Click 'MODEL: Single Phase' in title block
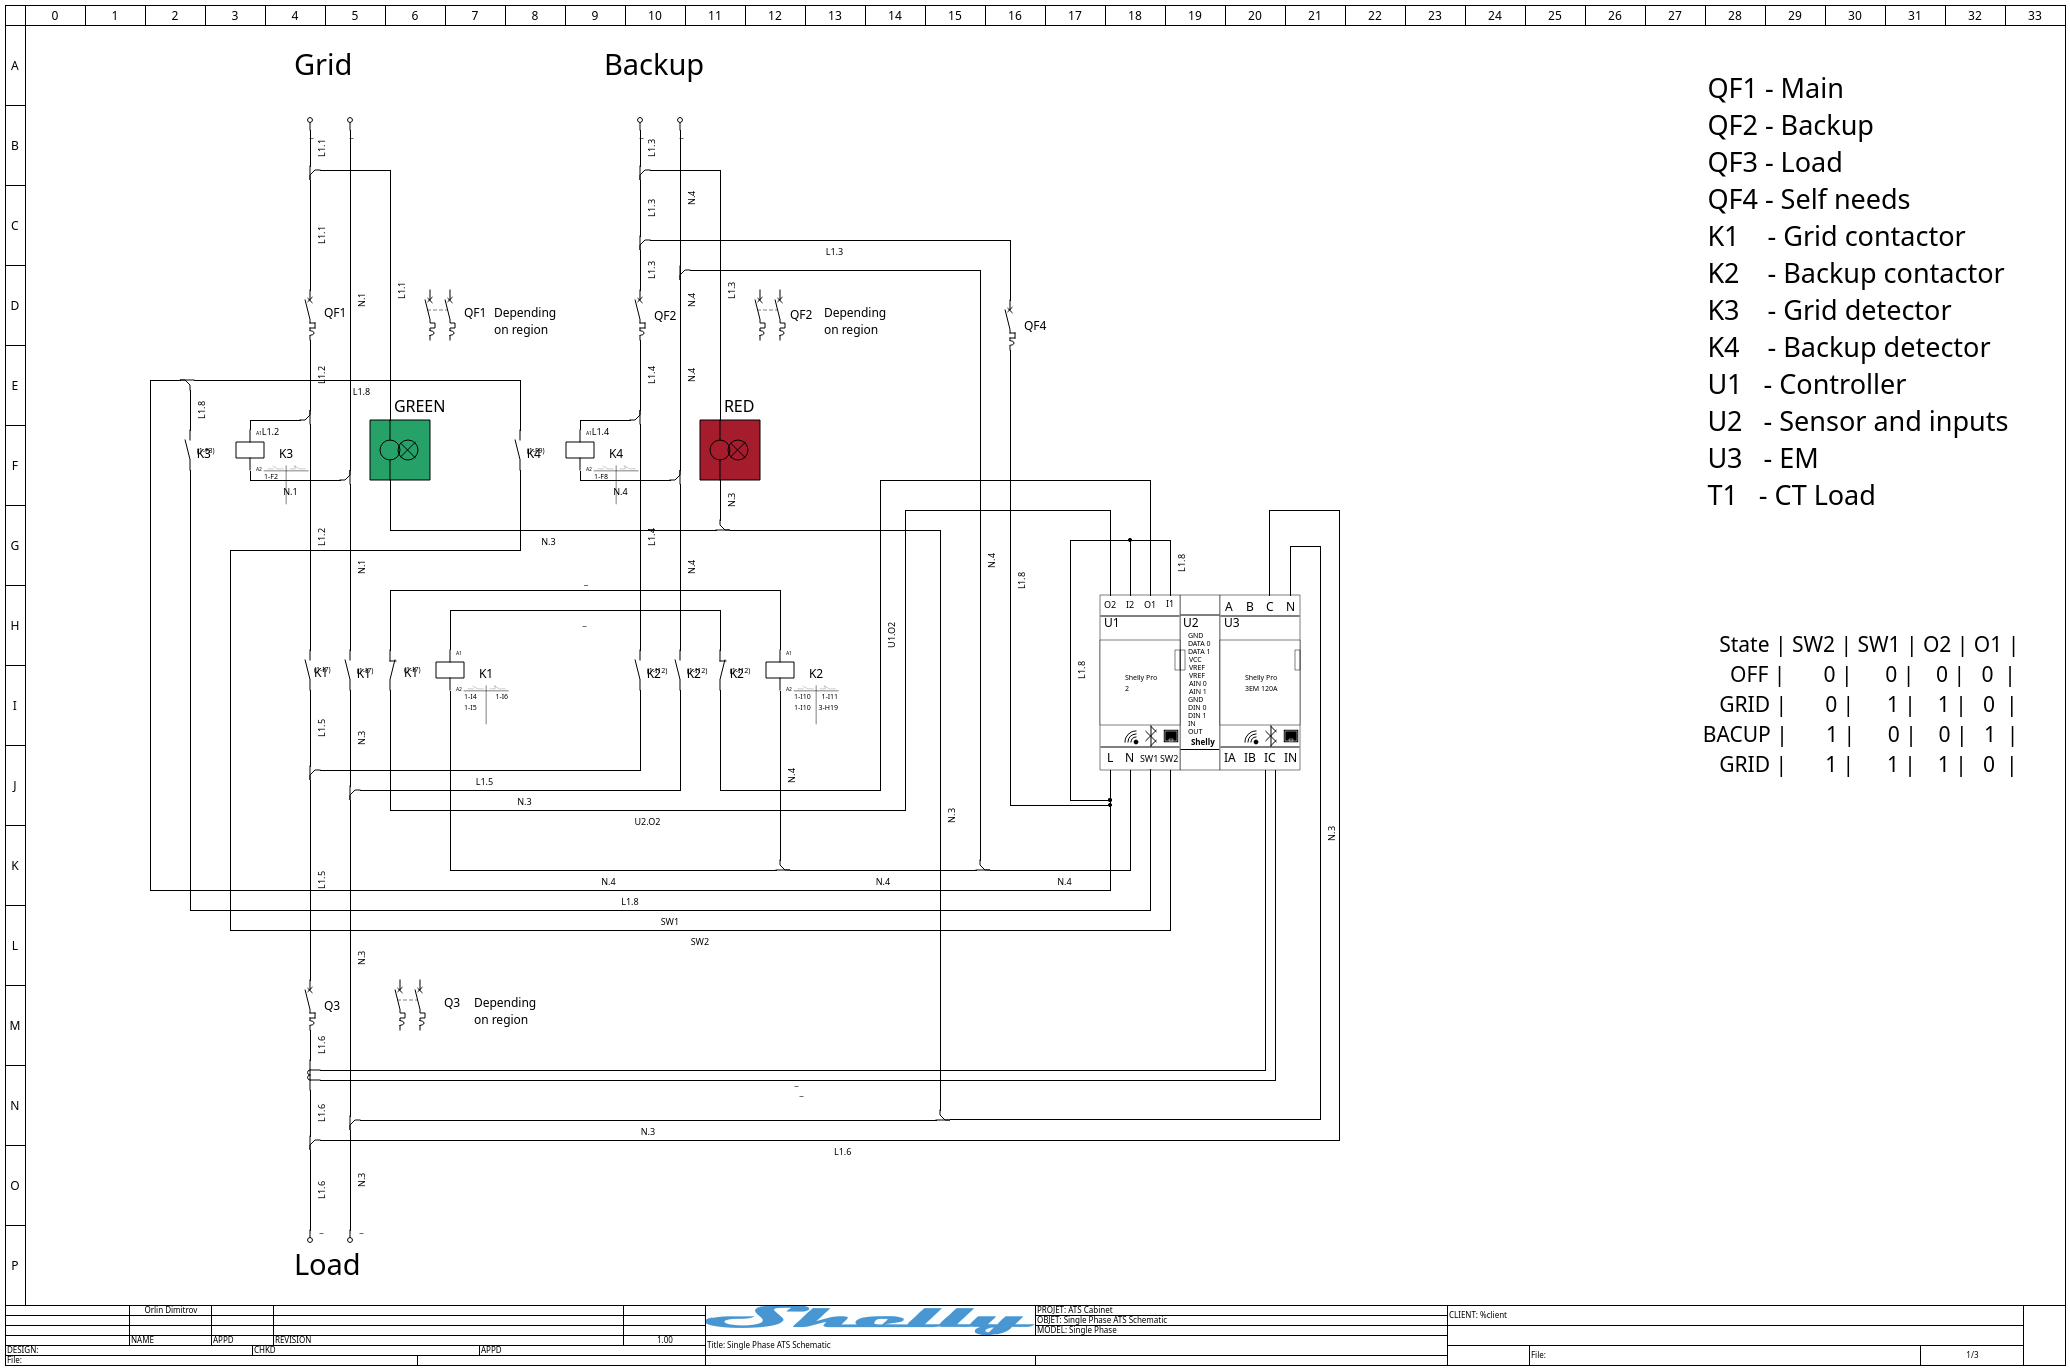Screen dimensions: 2070x1370 (x=1077, y=1330)
